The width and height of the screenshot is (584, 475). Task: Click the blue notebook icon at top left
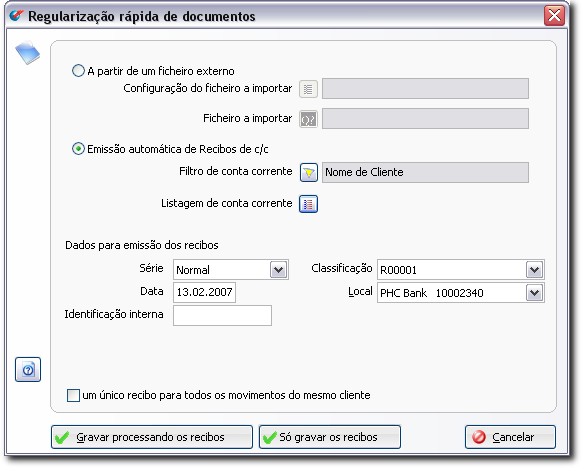click(x=28, y=54)
